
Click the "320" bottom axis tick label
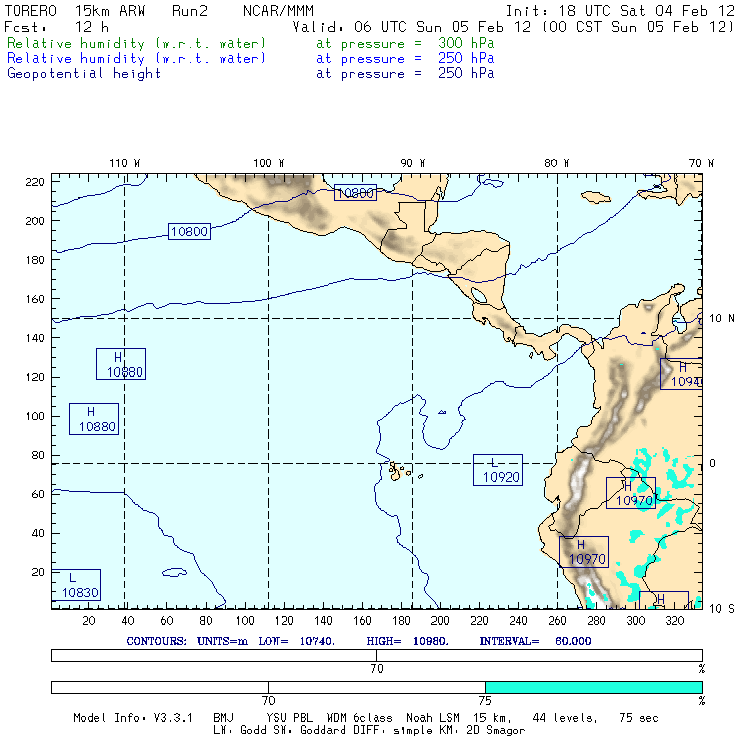[675, 621]
